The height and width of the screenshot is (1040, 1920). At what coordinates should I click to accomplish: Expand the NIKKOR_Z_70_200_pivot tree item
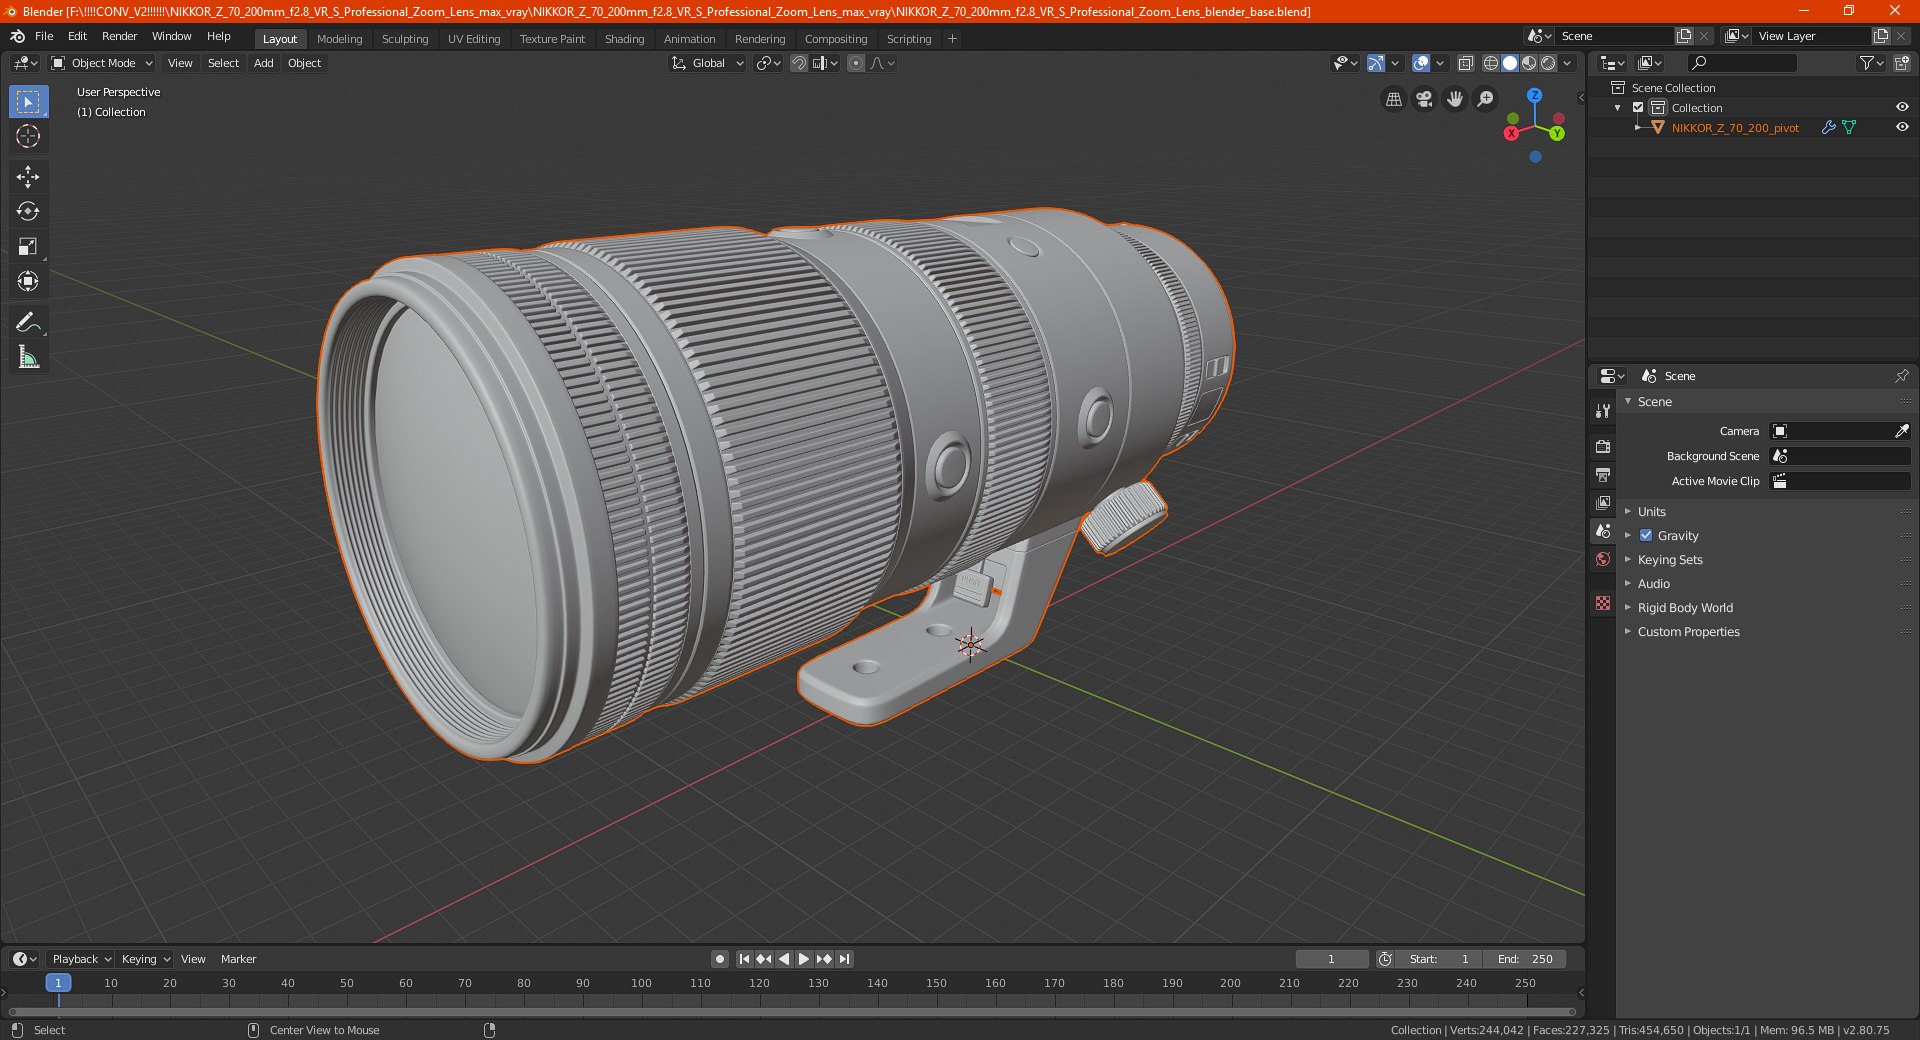tap(1637, 128)
